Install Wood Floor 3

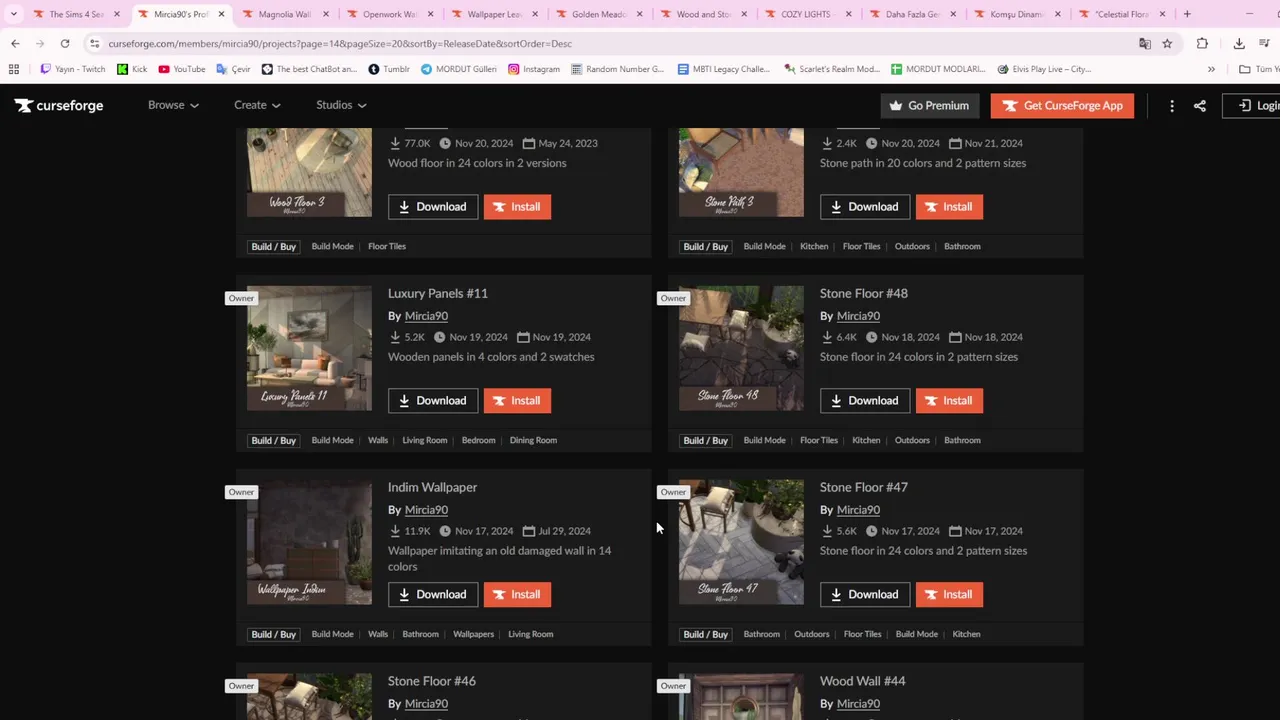pos(517,207)
